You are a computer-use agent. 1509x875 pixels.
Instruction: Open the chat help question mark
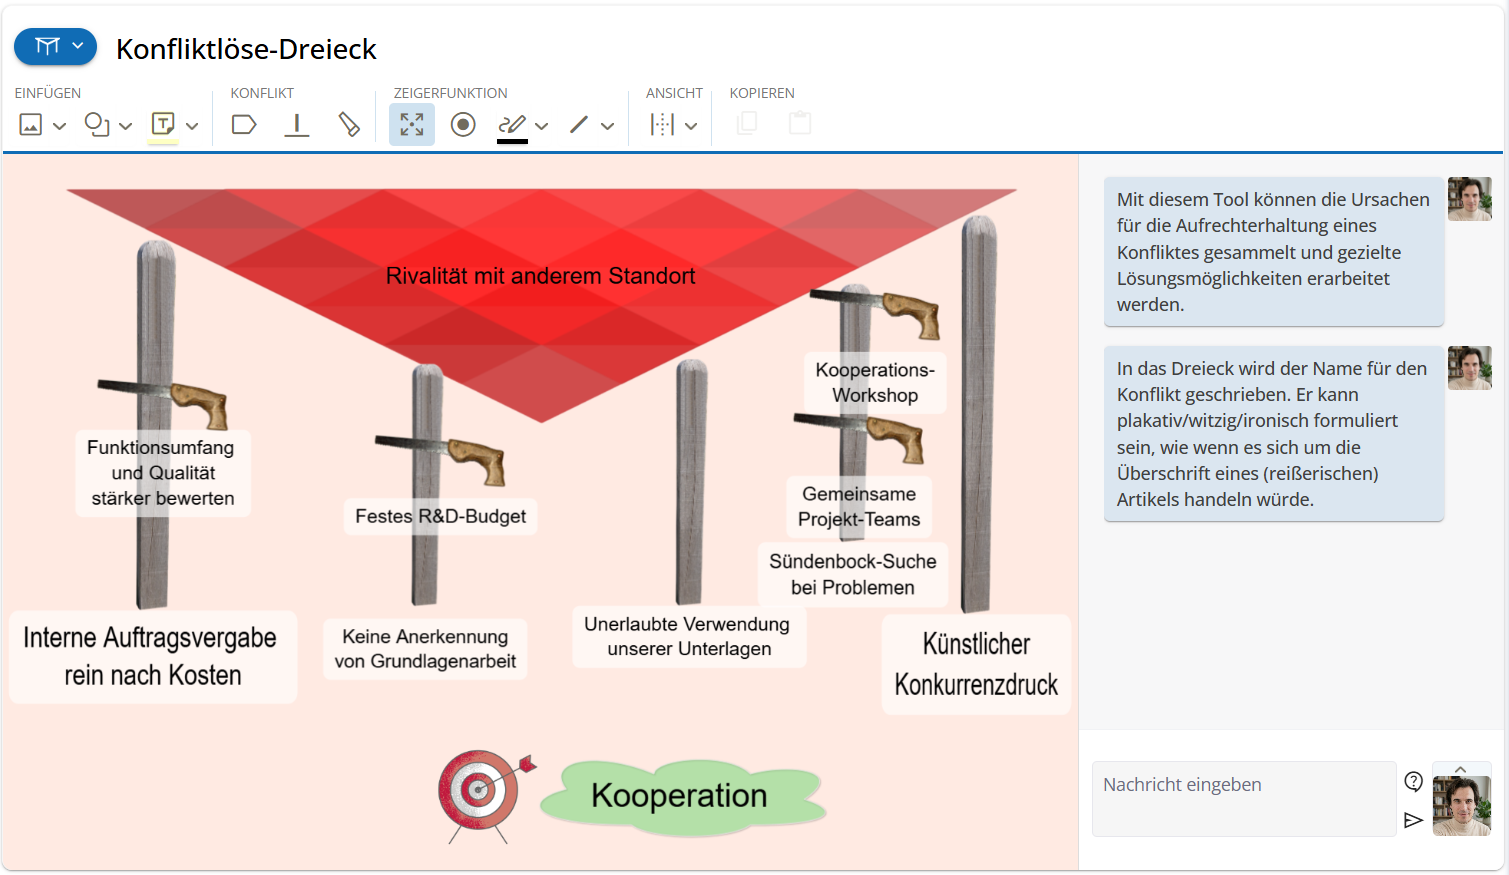click(x=1414, y=781)
